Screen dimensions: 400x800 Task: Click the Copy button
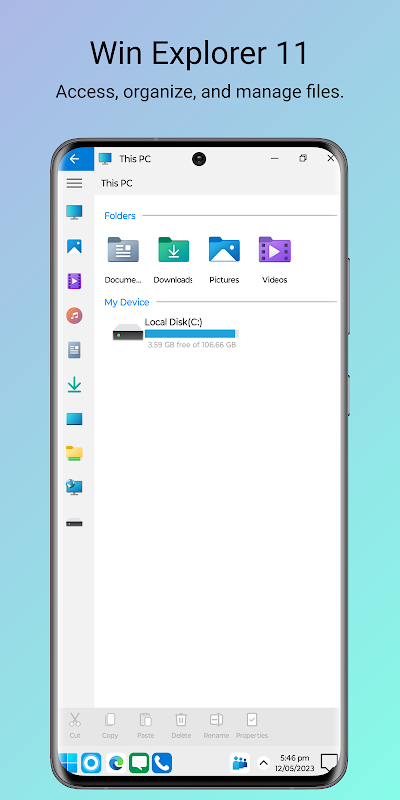click(110, 726)
